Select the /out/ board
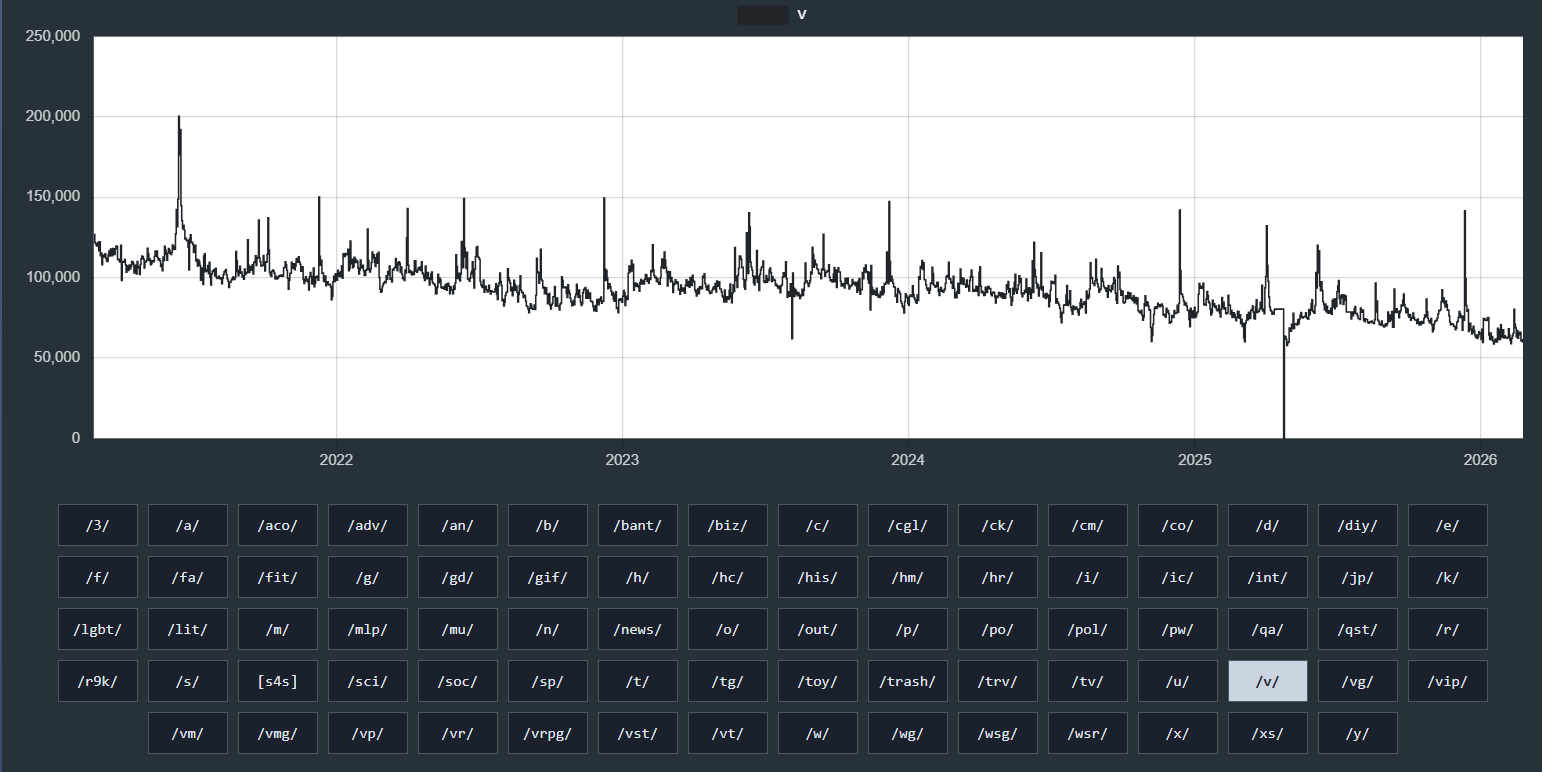Image resolution: width=1542 pixels, height=772 pixels. click(818, 629)
